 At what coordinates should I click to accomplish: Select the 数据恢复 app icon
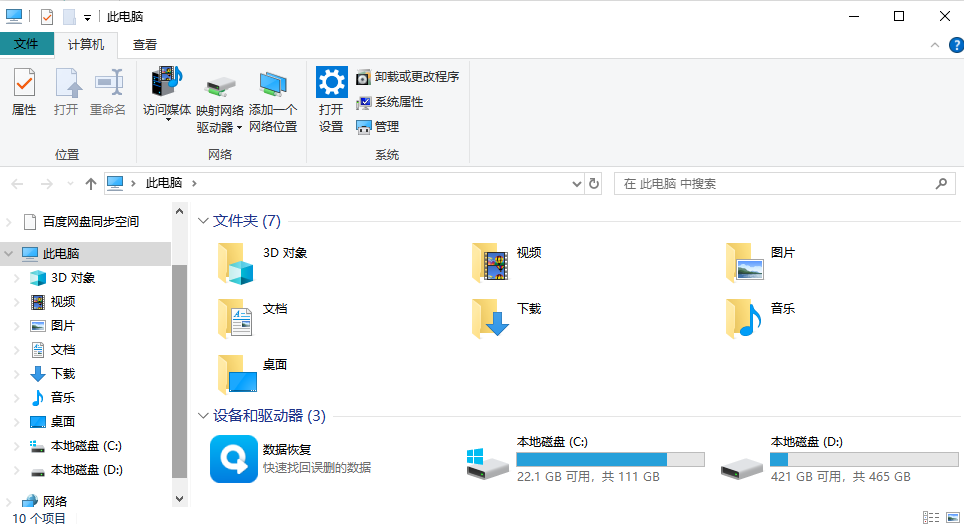pos(234,459)
